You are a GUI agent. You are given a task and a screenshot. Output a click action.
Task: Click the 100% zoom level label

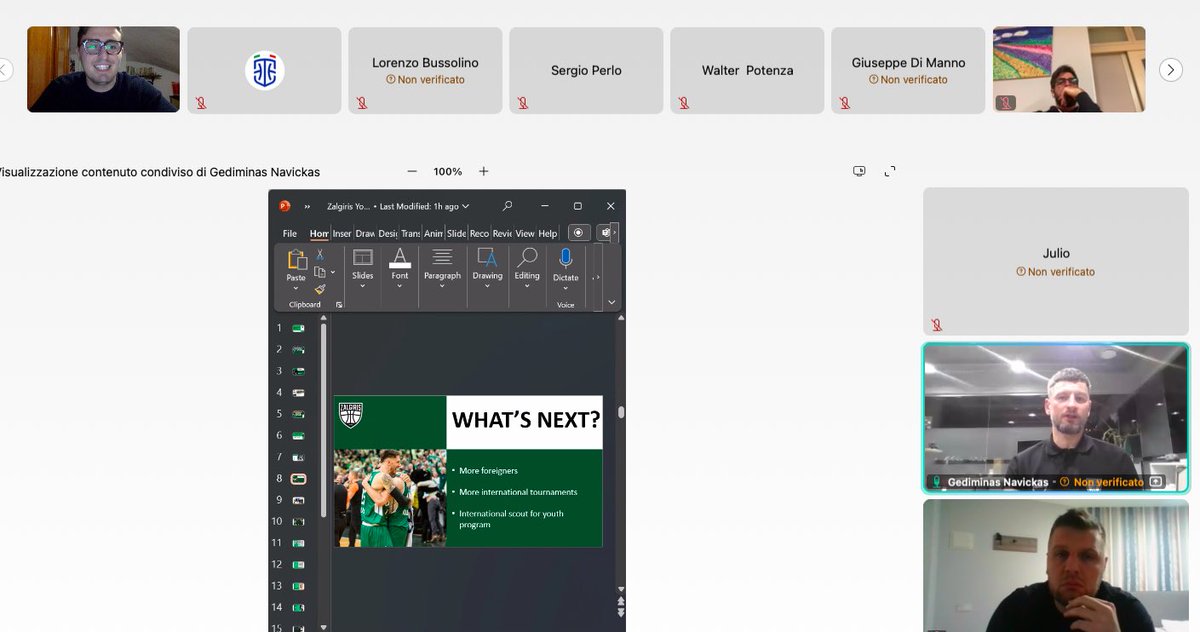coord(448,172)
